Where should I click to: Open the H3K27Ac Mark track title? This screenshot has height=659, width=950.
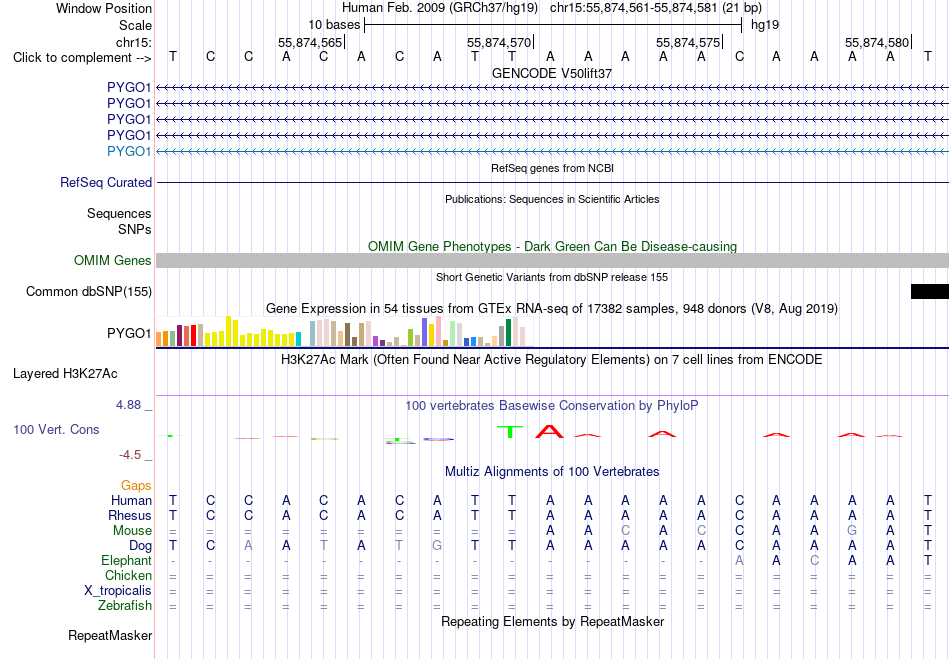coord(552,359)
